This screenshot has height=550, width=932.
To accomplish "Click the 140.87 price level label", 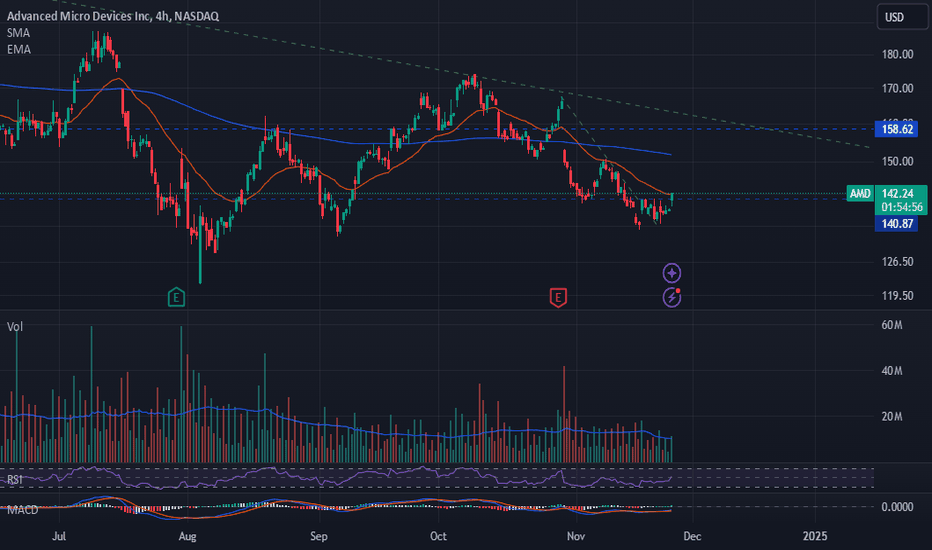I will (x=896, y=224).
